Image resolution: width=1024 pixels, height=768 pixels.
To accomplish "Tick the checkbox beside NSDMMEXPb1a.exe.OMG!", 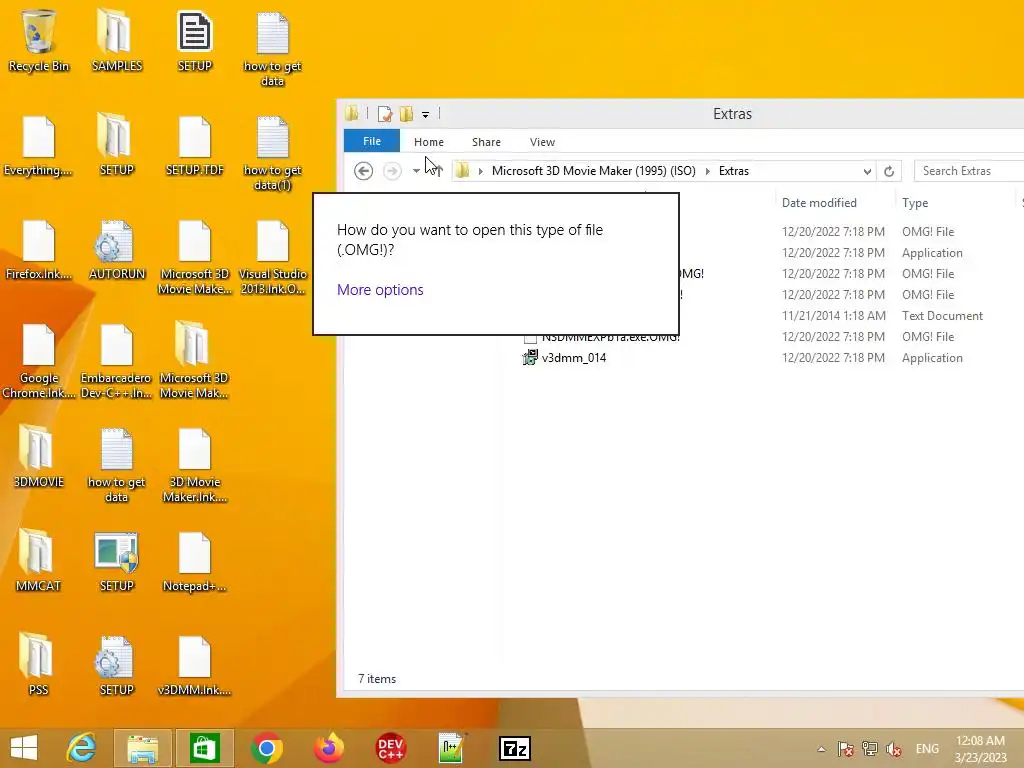I will (x=530, y=338).
